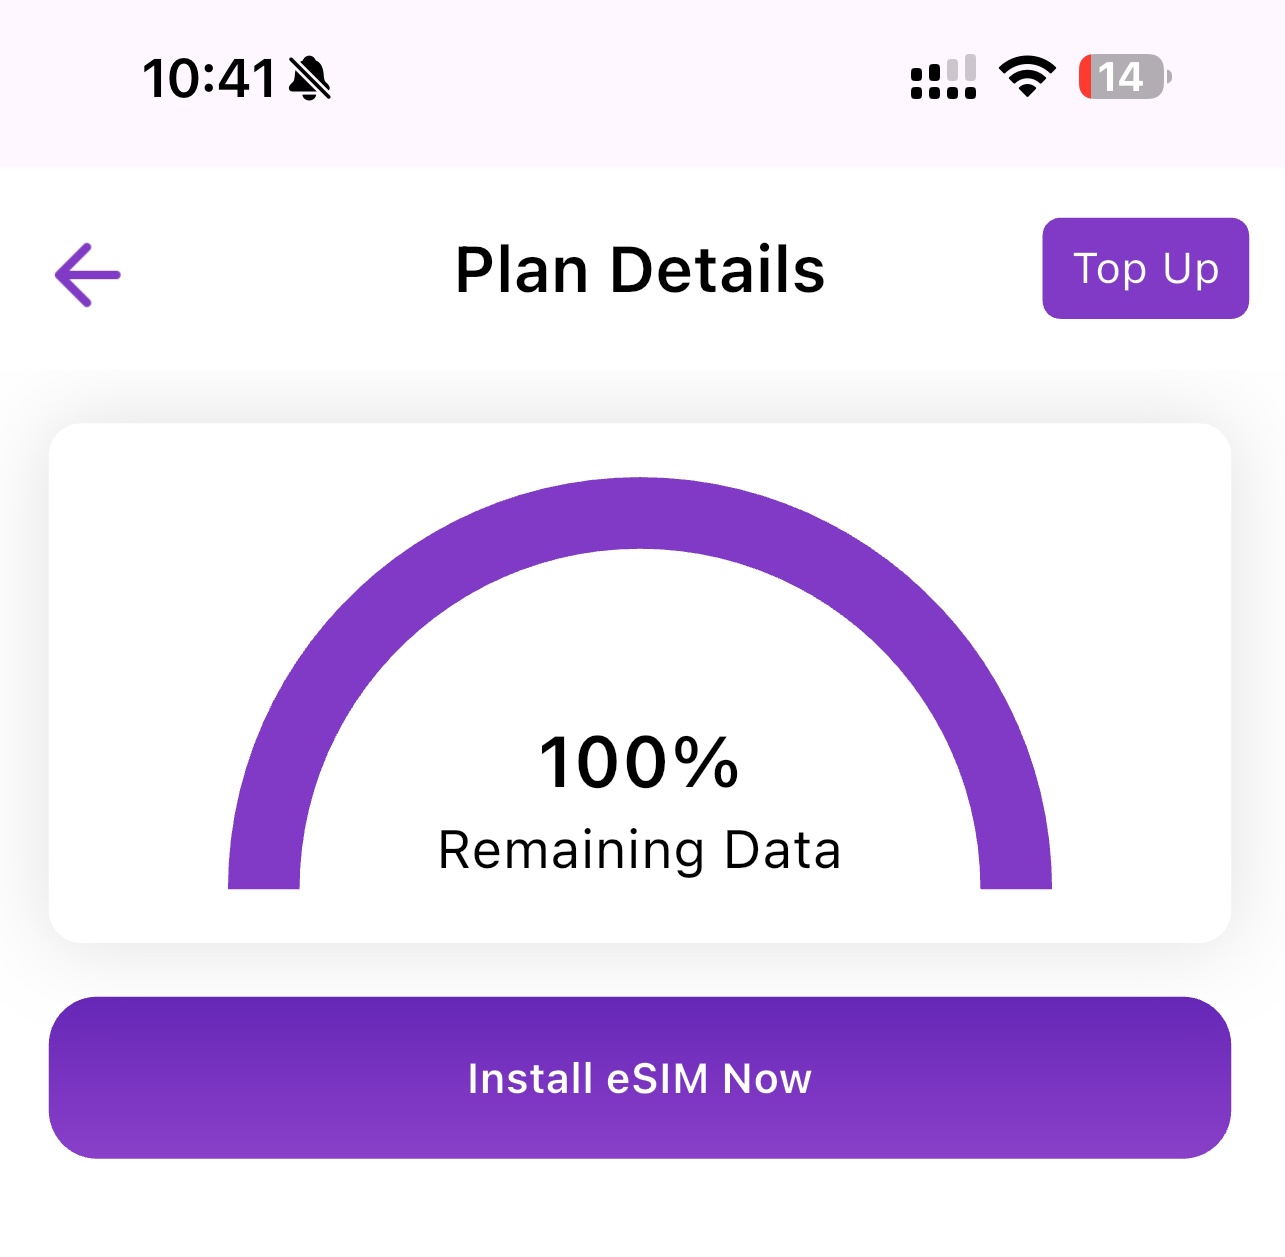Tap the Wi-Fi status icon
The image size is (1285, 1257).
coord(1027,77)
